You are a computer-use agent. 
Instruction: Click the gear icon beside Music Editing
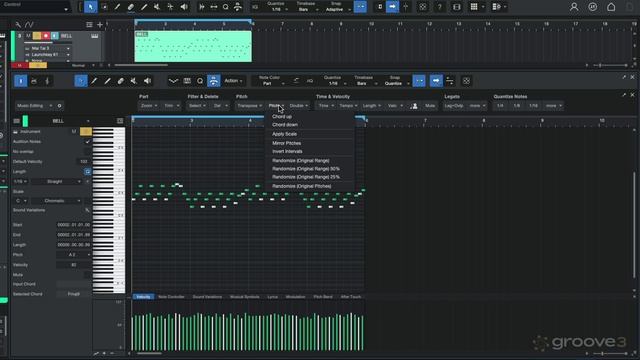[x=59, y=106]
